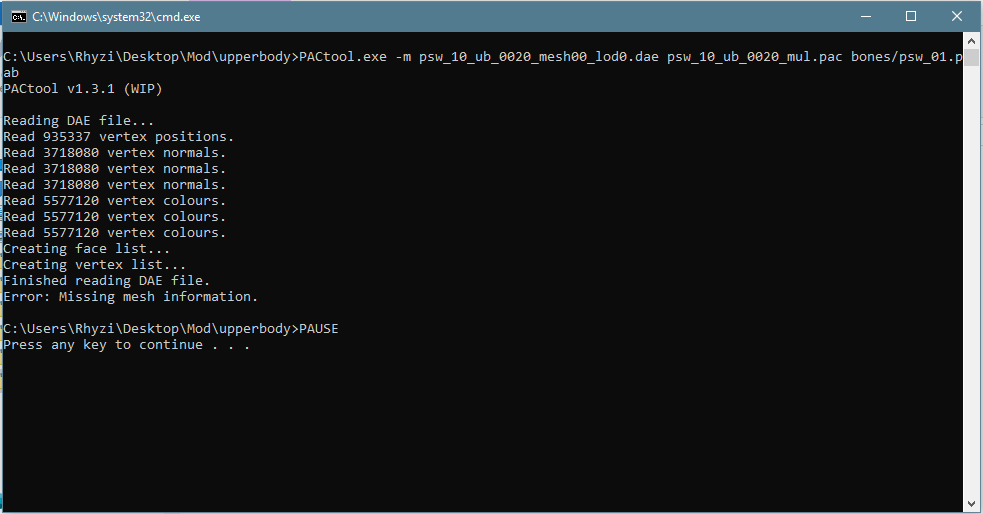Click the scrollbar up arrow
The height and width of the screenshot is (514, 983).
[x=973, y=43]
